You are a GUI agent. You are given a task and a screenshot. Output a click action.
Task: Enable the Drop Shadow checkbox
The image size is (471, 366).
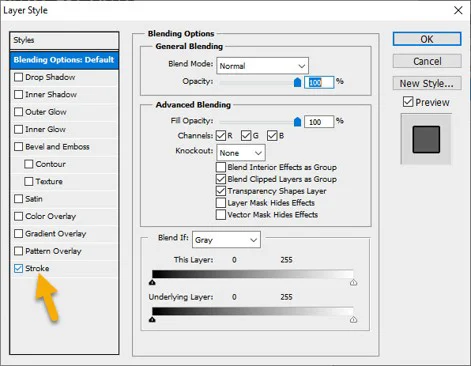[18, 77]
